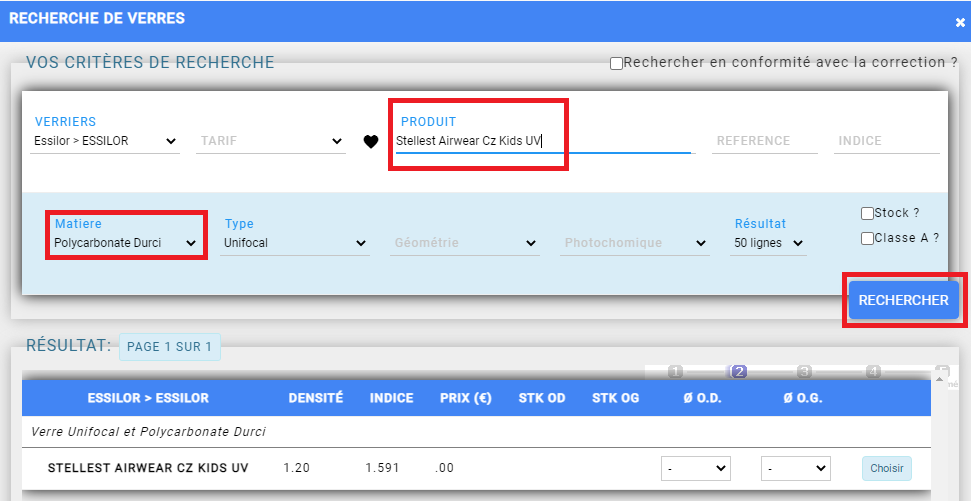Viewport: 971px width, 501px height.
Task: Expand the Géométrie dropdown
Action: (464, 243)
